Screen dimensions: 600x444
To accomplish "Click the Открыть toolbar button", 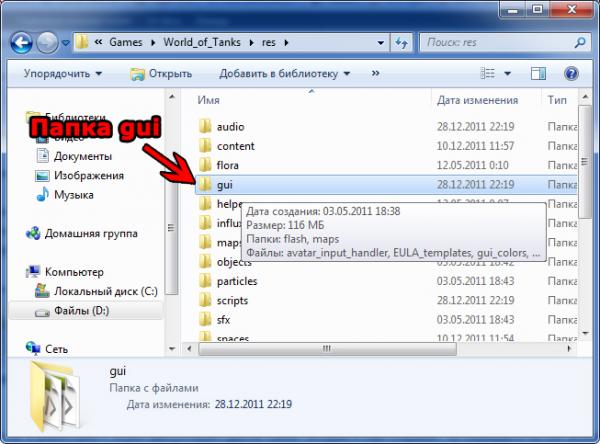I will pyautogui.click(x=161, y=73).
